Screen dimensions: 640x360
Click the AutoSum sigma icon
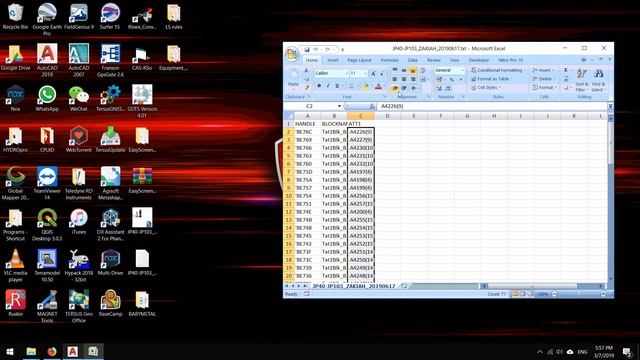pos(566,70)
